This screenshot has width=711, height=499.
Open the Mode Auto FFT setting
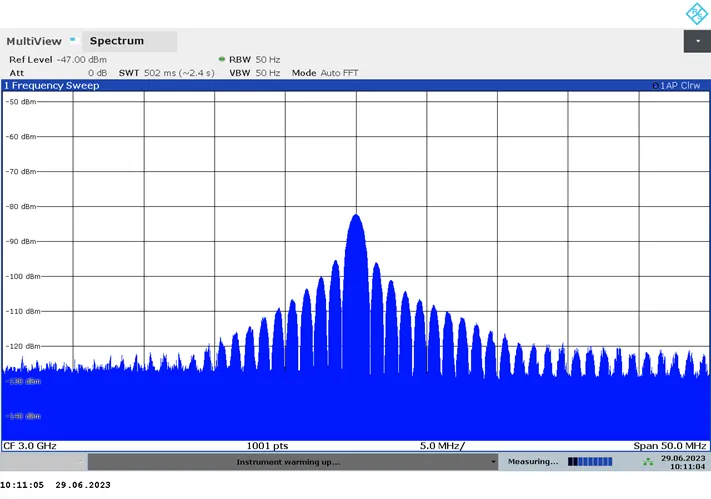(x=324, y=73)
